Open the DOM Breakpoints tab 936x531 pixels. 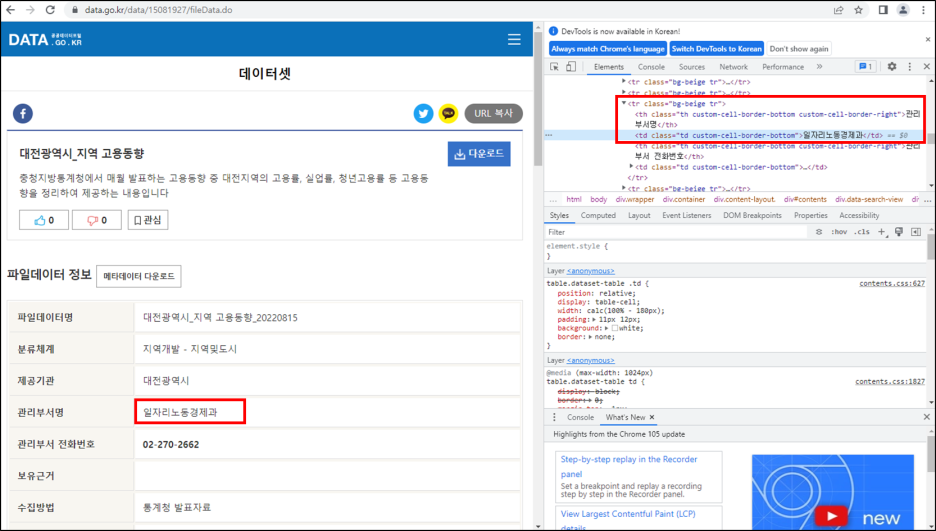click(x=752, y=215)
